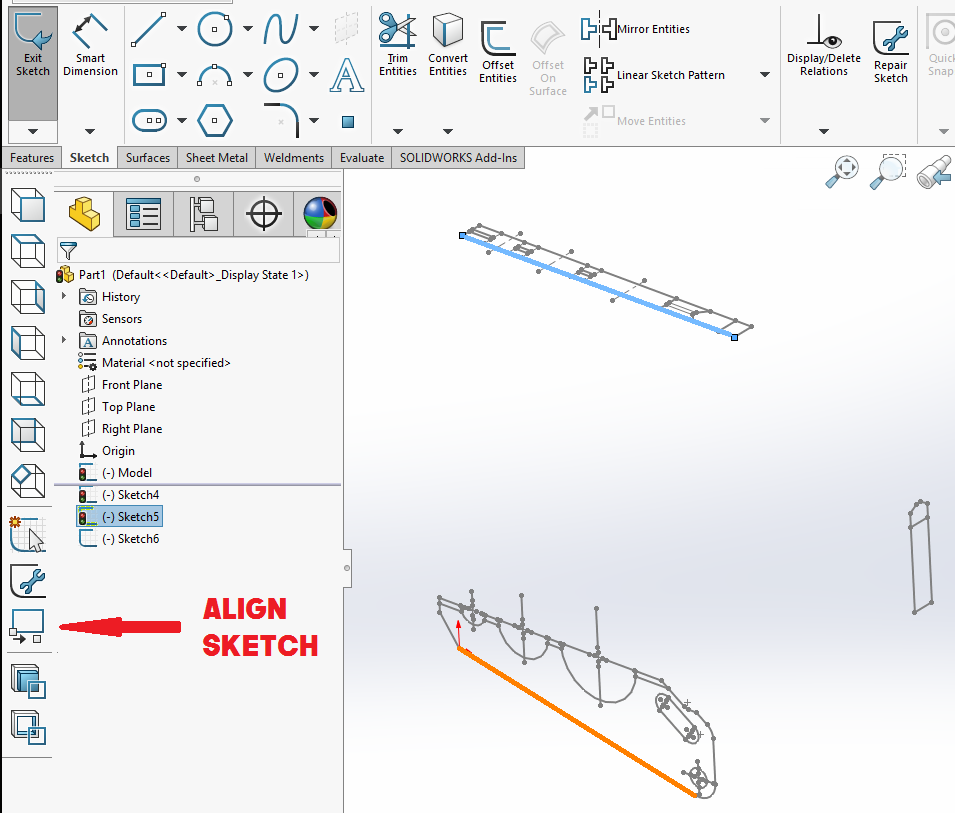Screen dimensions: 955x813
Task: Expand the Annotations folder
Action: pos(64,340)
